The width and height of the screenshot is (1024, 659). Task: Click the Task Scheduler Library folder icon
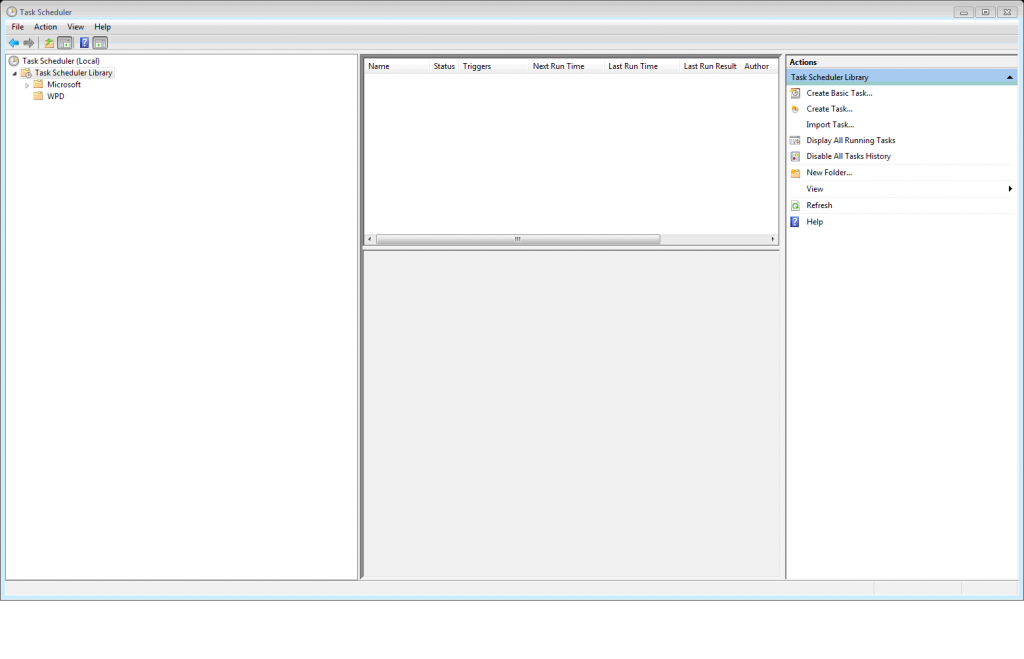(26, 73)
